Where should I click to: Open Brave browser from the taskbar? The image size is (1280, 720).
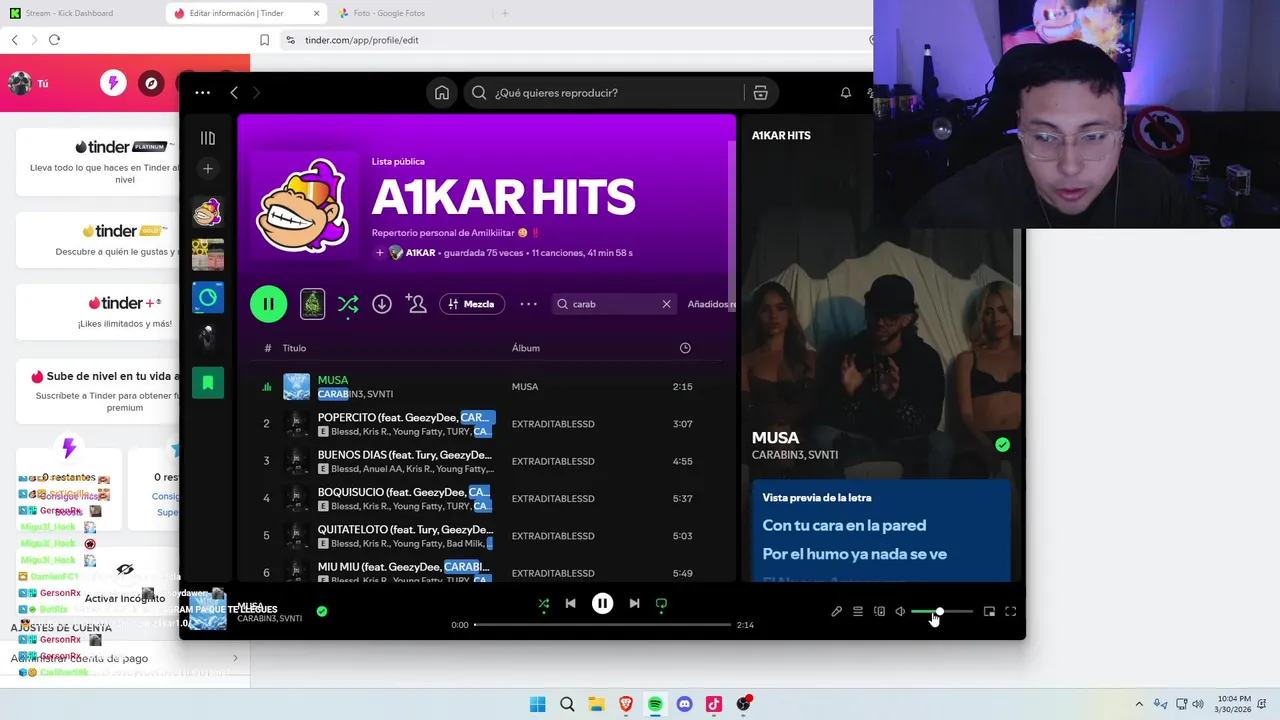tap(625, 704)
